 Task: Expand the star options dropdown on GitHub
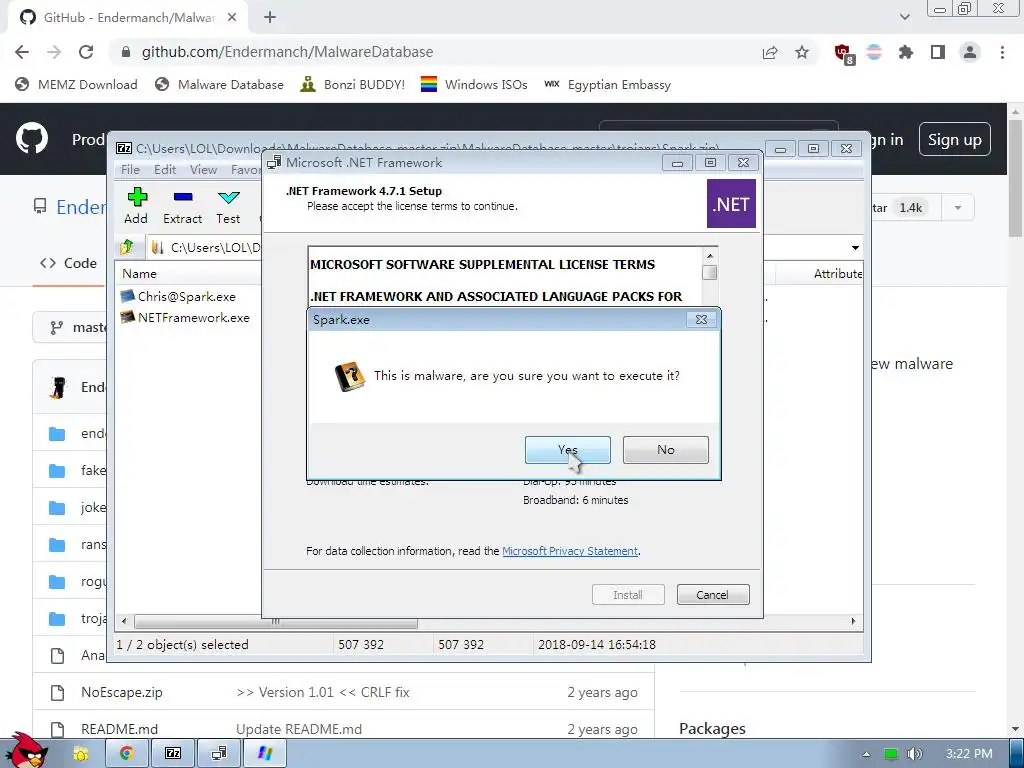click(958, 208)
